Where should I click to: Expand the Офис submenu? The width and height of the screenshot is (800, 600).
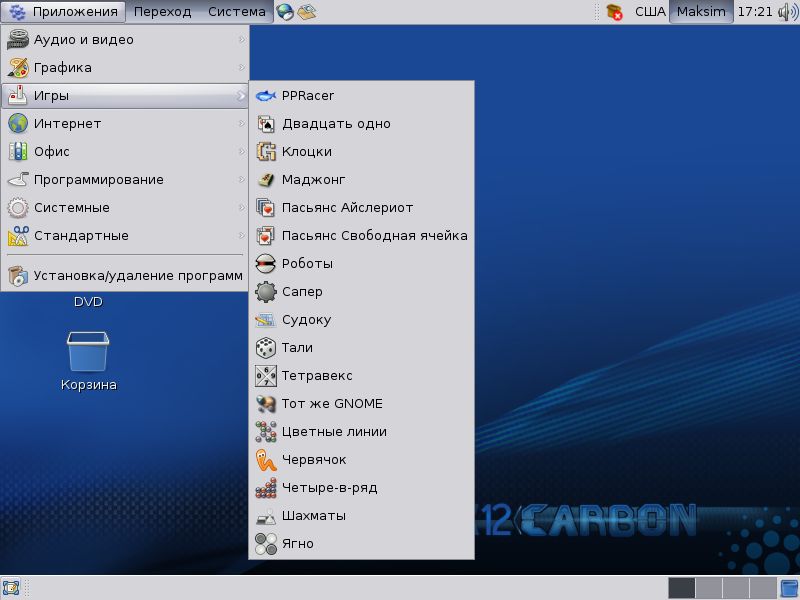point(124,152)
